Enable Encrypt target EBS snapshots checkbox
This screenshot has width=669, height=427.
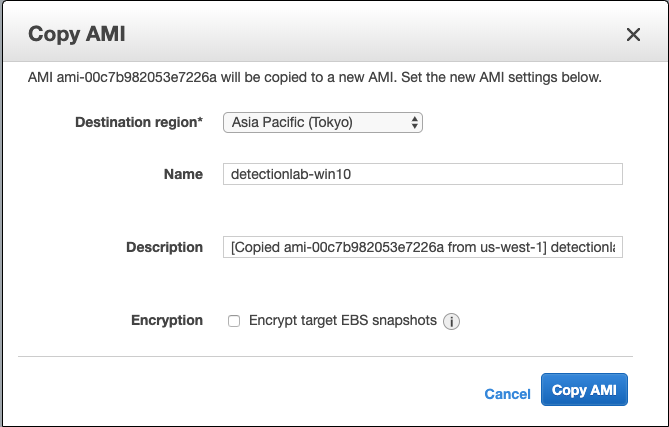(x=234, y=321)
